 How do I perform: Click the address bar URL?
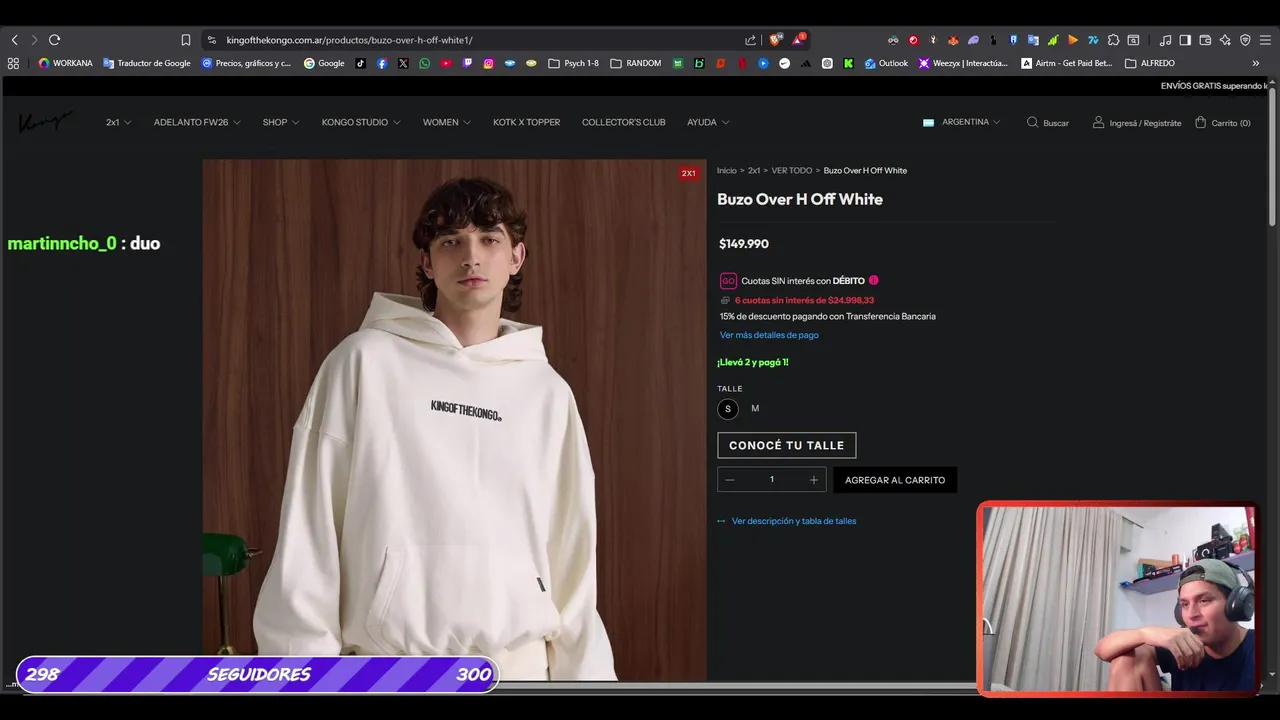pos(349,40)
